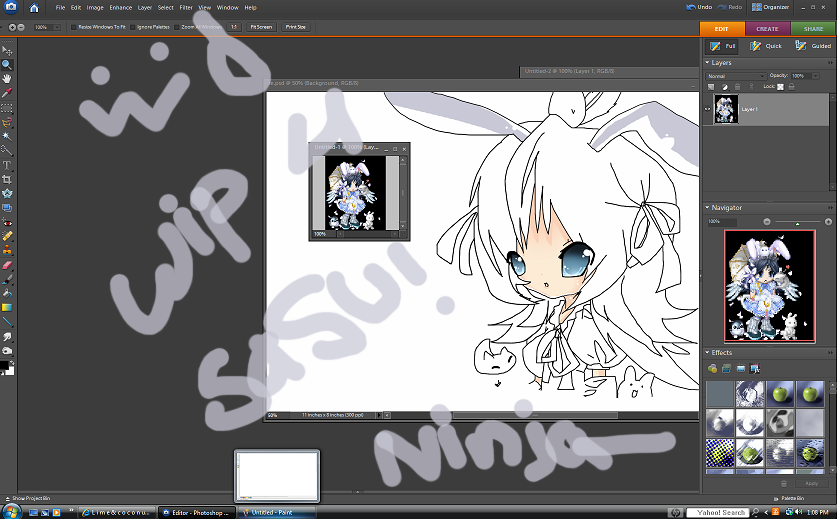Toggle lock transparent pixels for layer
This screenshot has height=519, width=839.
click(x=780, y=87)
